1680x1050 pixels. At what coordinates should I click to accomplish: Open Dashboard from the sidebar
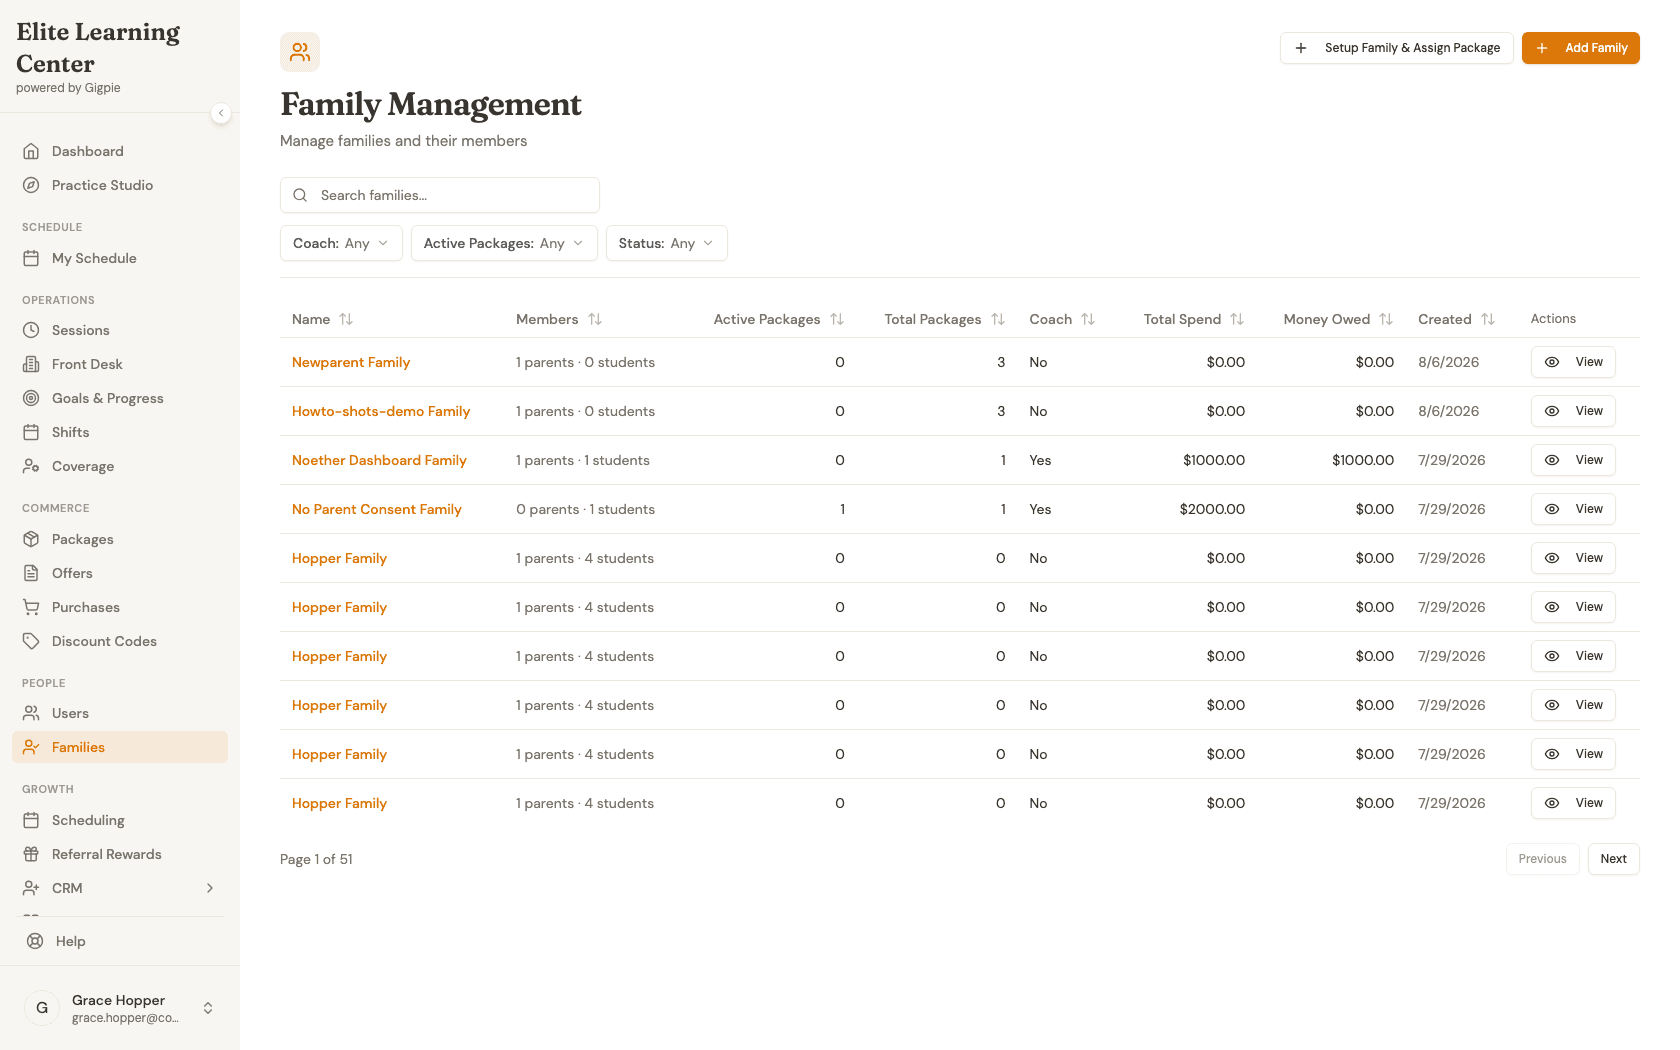pyautogui.click(x=120, y=151)
